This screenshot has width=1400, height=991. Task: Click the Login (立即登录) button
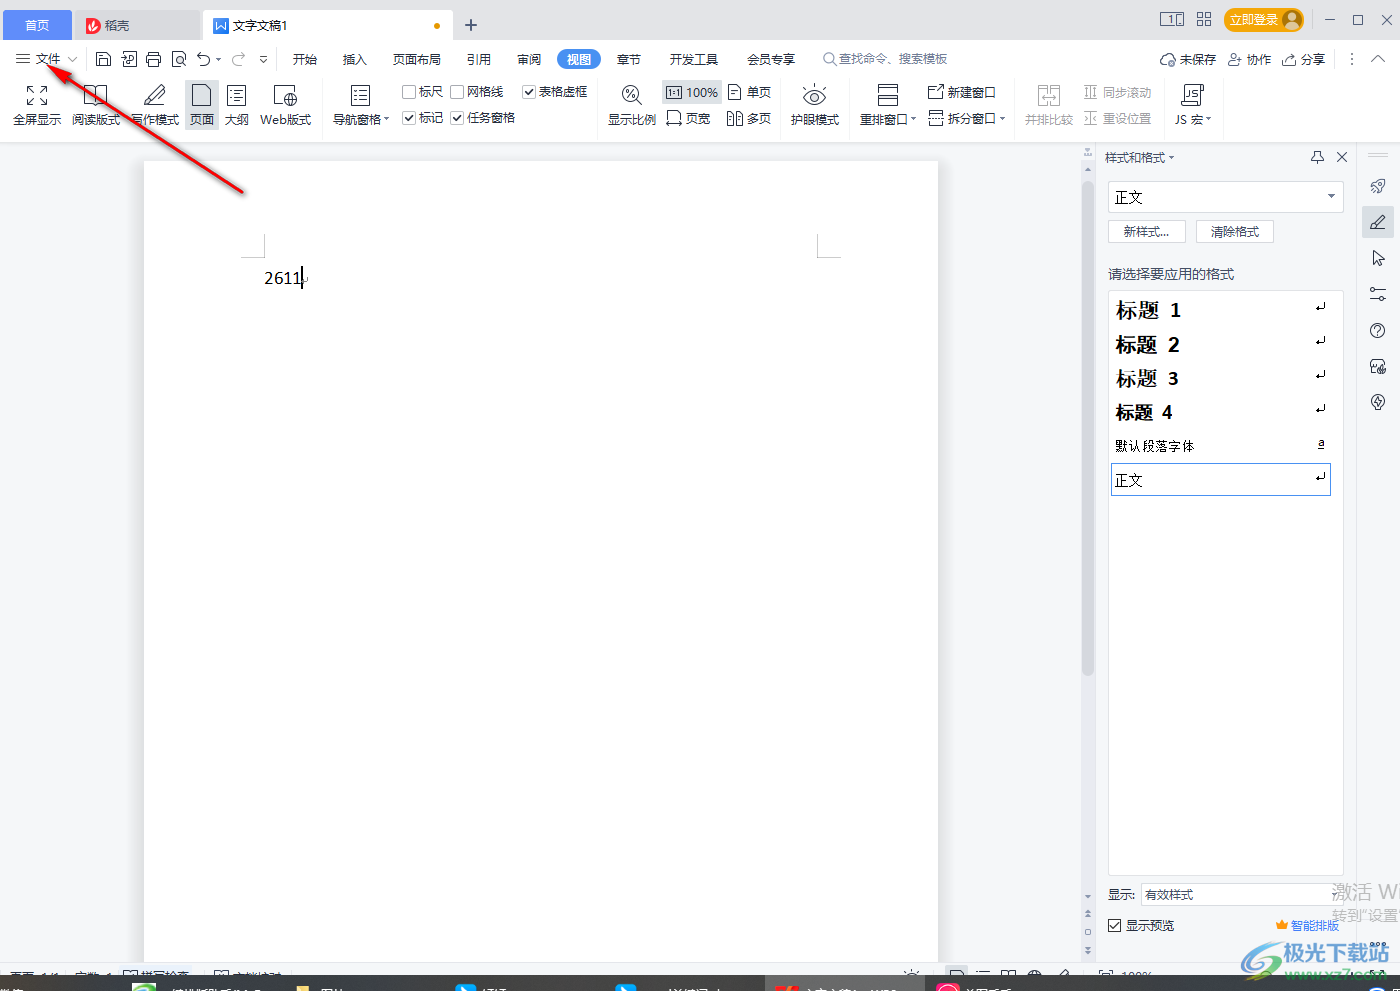1264,20
